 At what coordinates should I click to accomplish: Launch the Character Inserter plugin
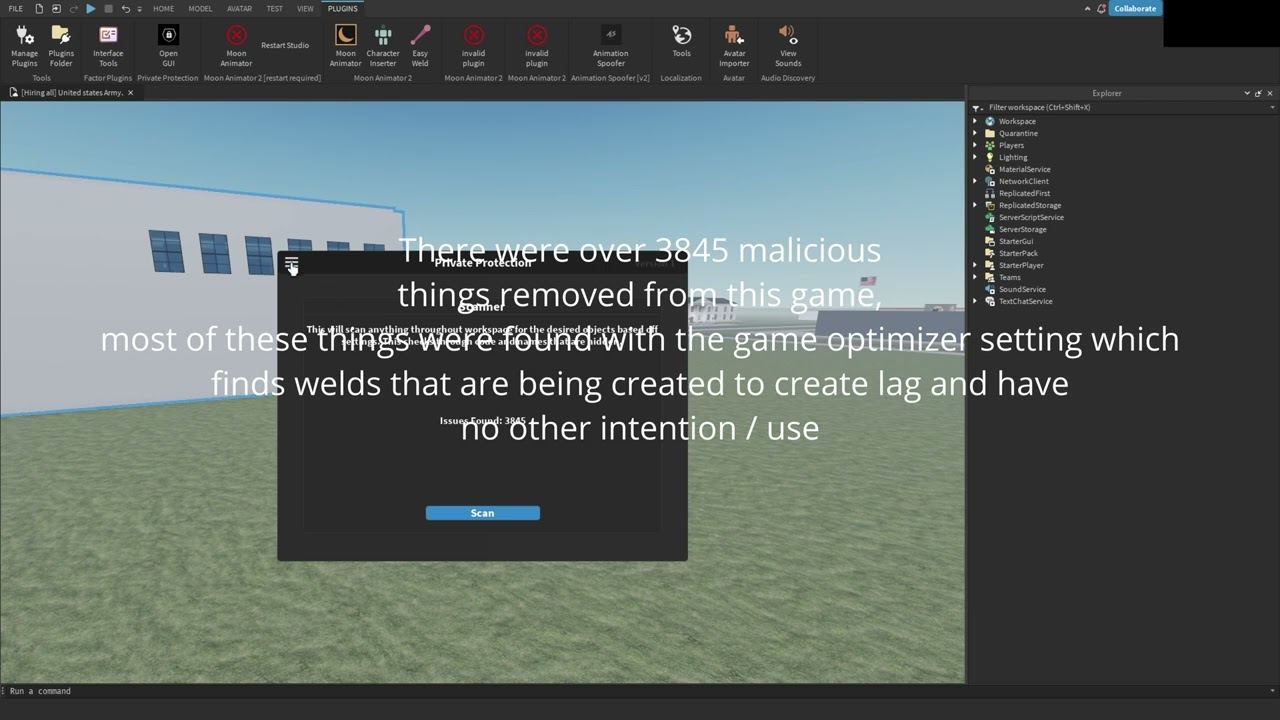tap(383, 46)
